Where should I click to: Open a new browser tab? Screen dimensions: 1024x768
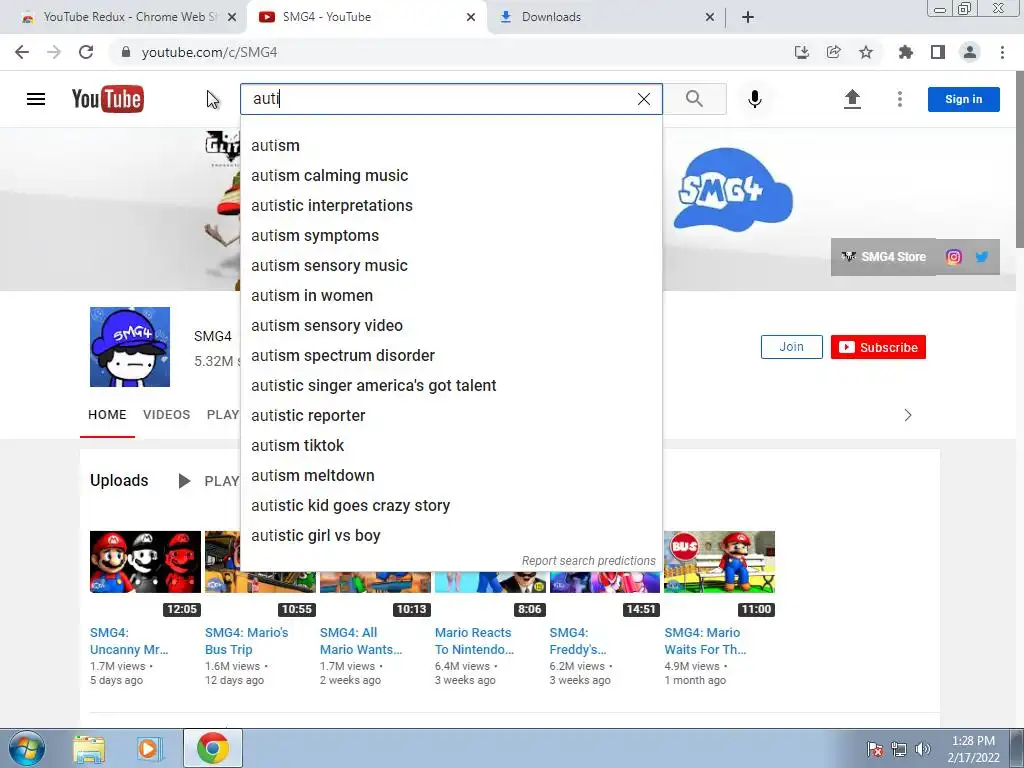(x=748, y=17)
